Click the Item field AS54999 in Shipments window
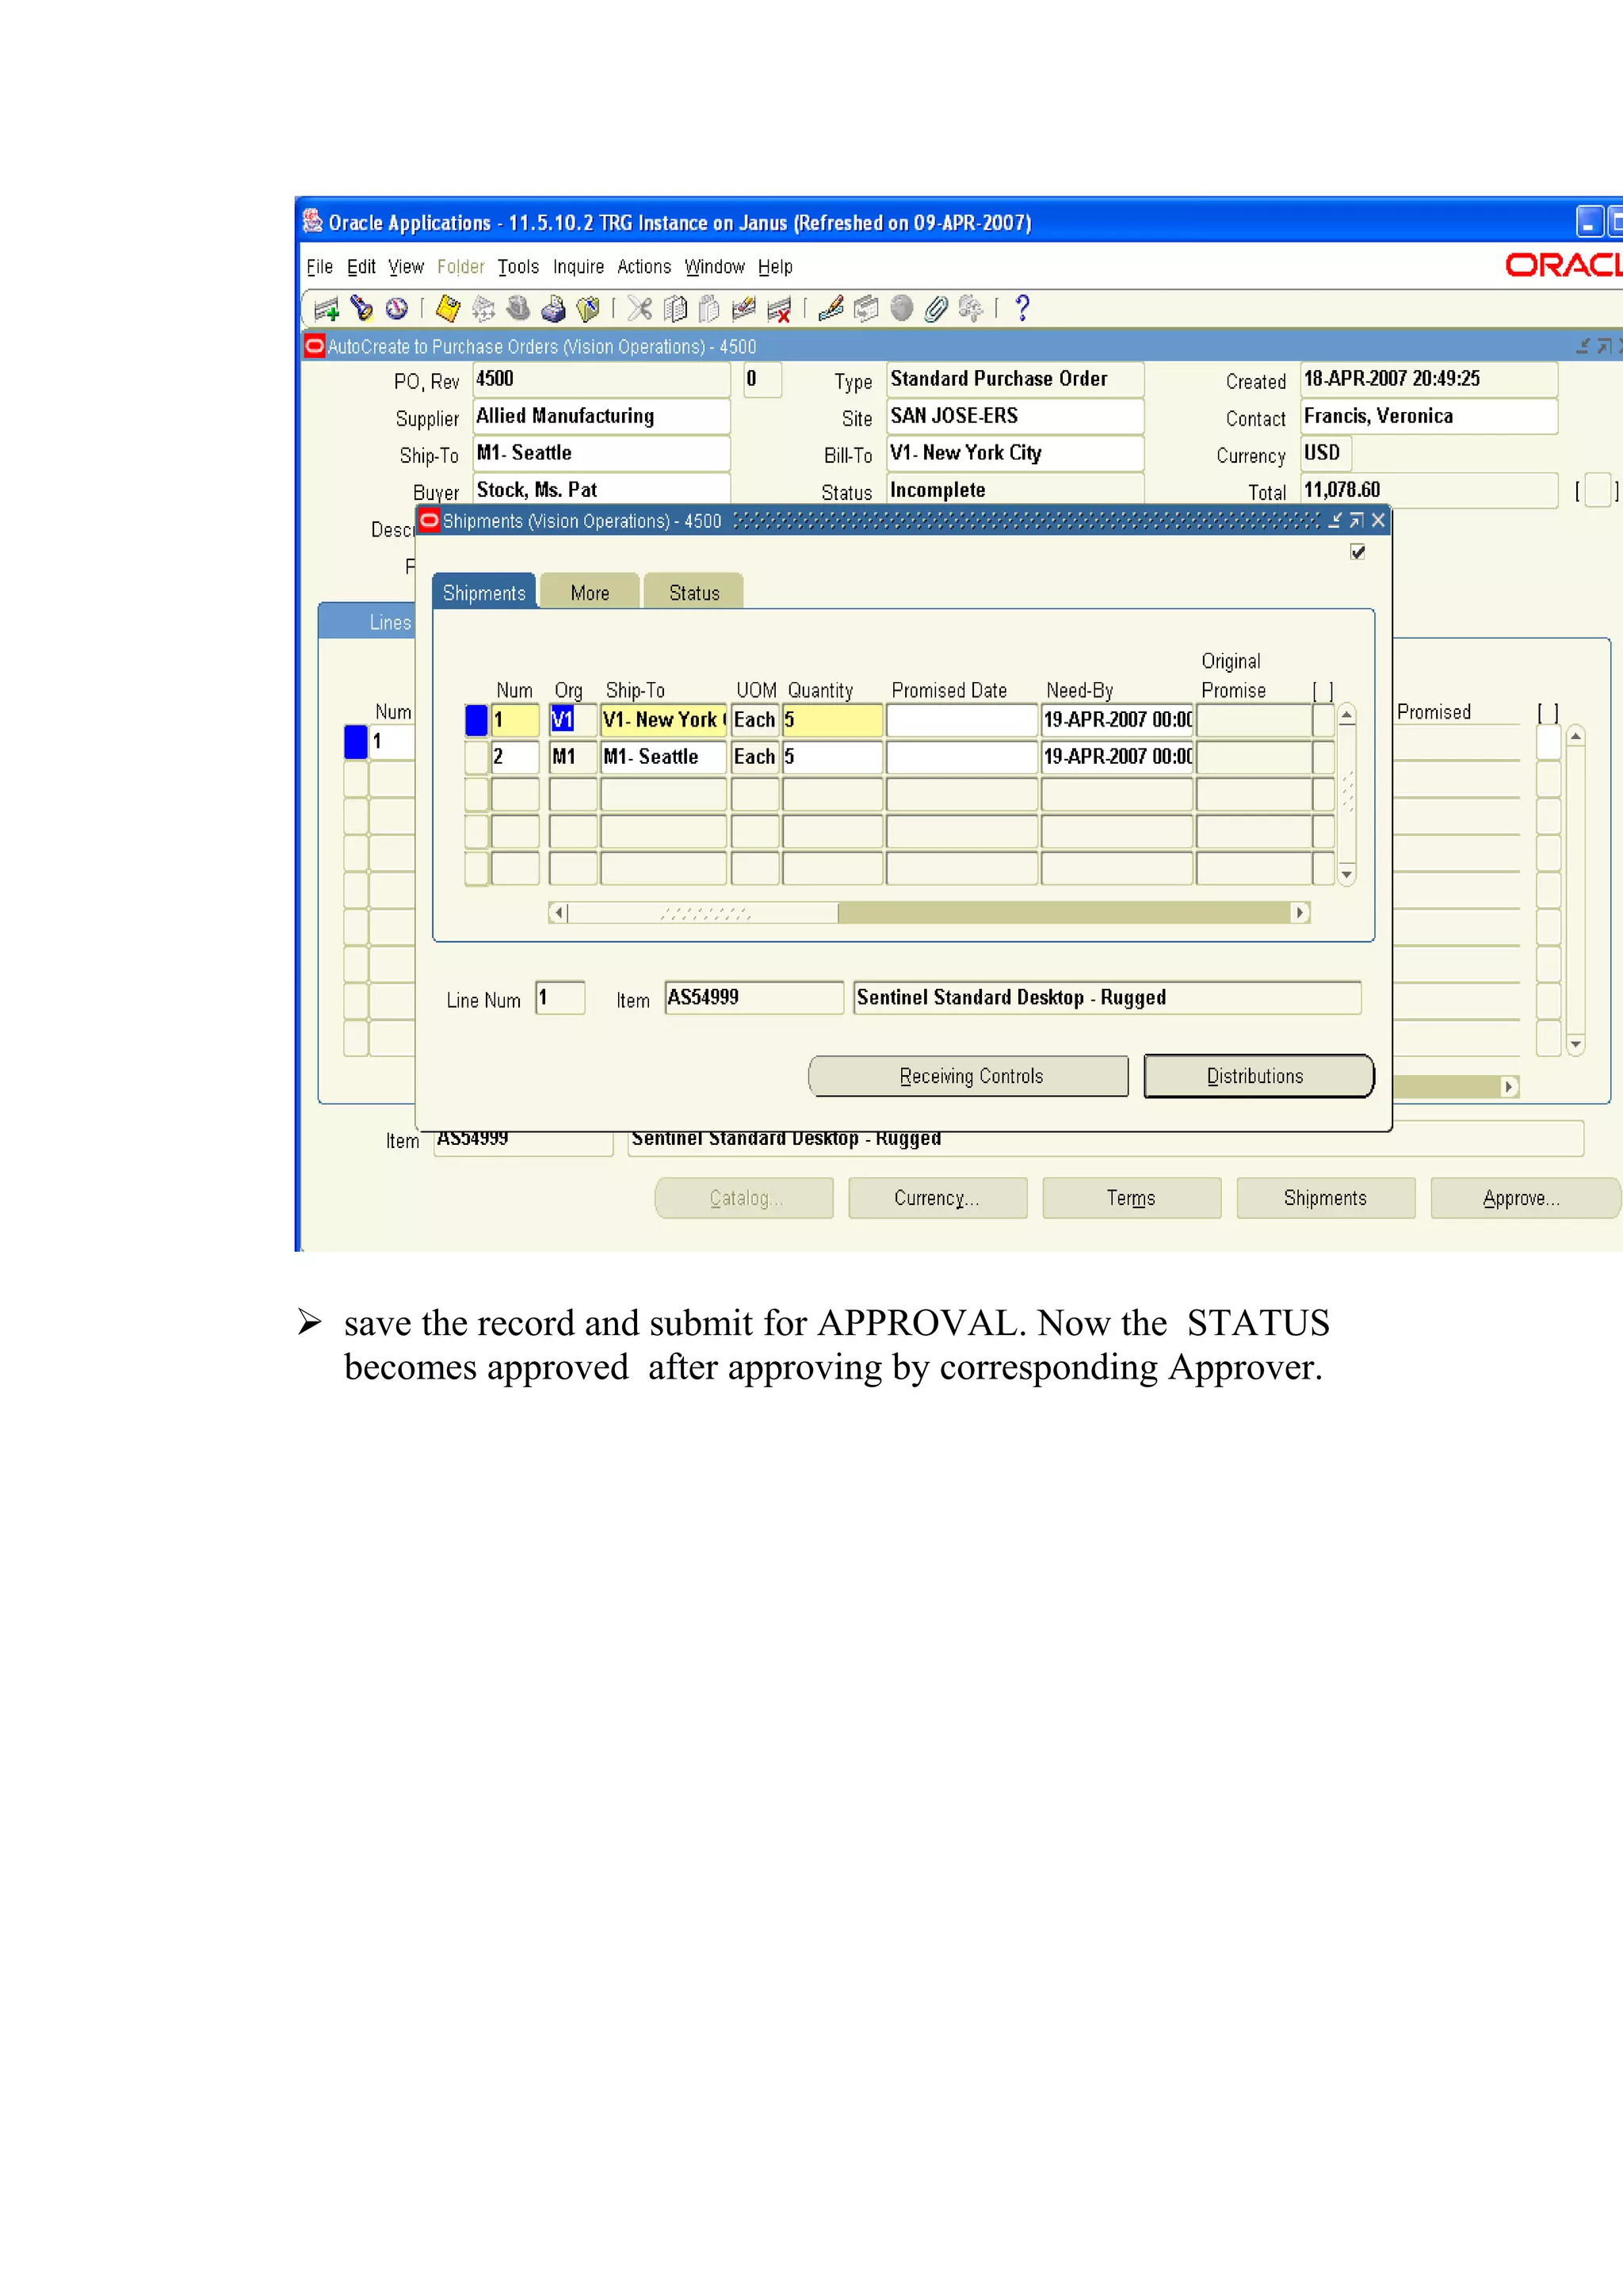The width and height of the screenshot is (1623, 2296). pos(754,998)
